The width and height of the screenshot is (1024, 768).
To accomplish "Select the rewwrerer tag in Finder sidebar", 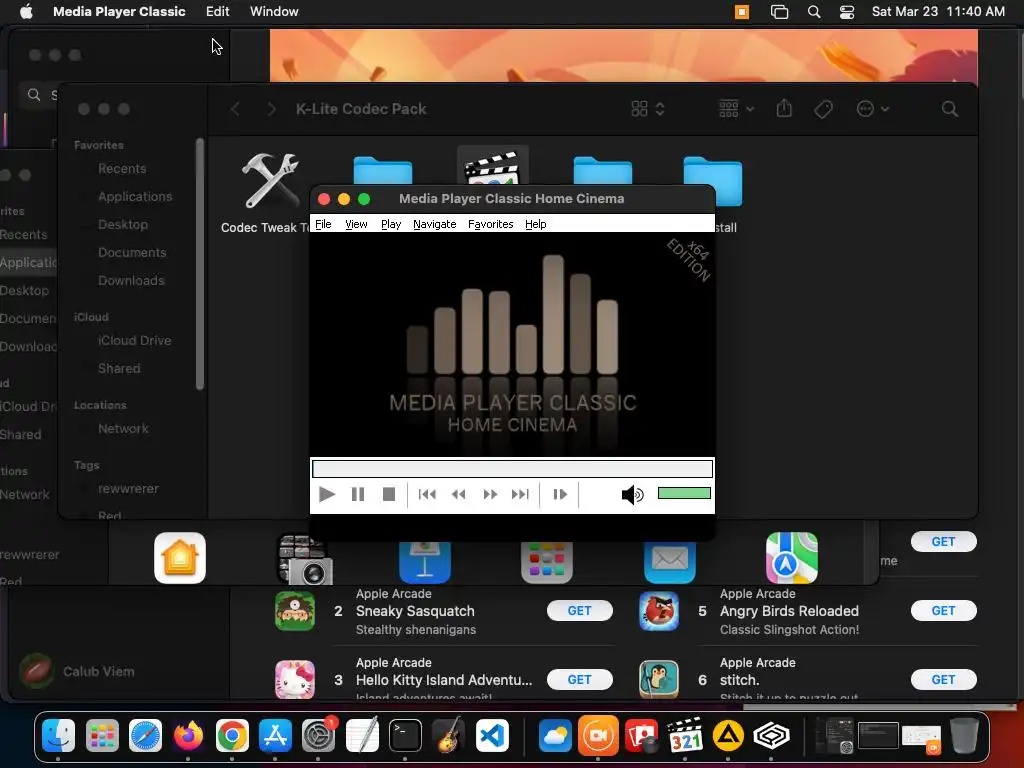I will pyautogui.click(x=128, y=489).
